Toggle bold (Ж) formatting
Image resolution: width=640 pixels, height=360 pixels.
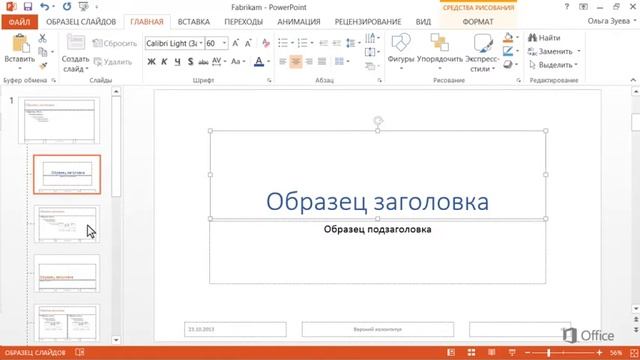click(x=151, y=62)
